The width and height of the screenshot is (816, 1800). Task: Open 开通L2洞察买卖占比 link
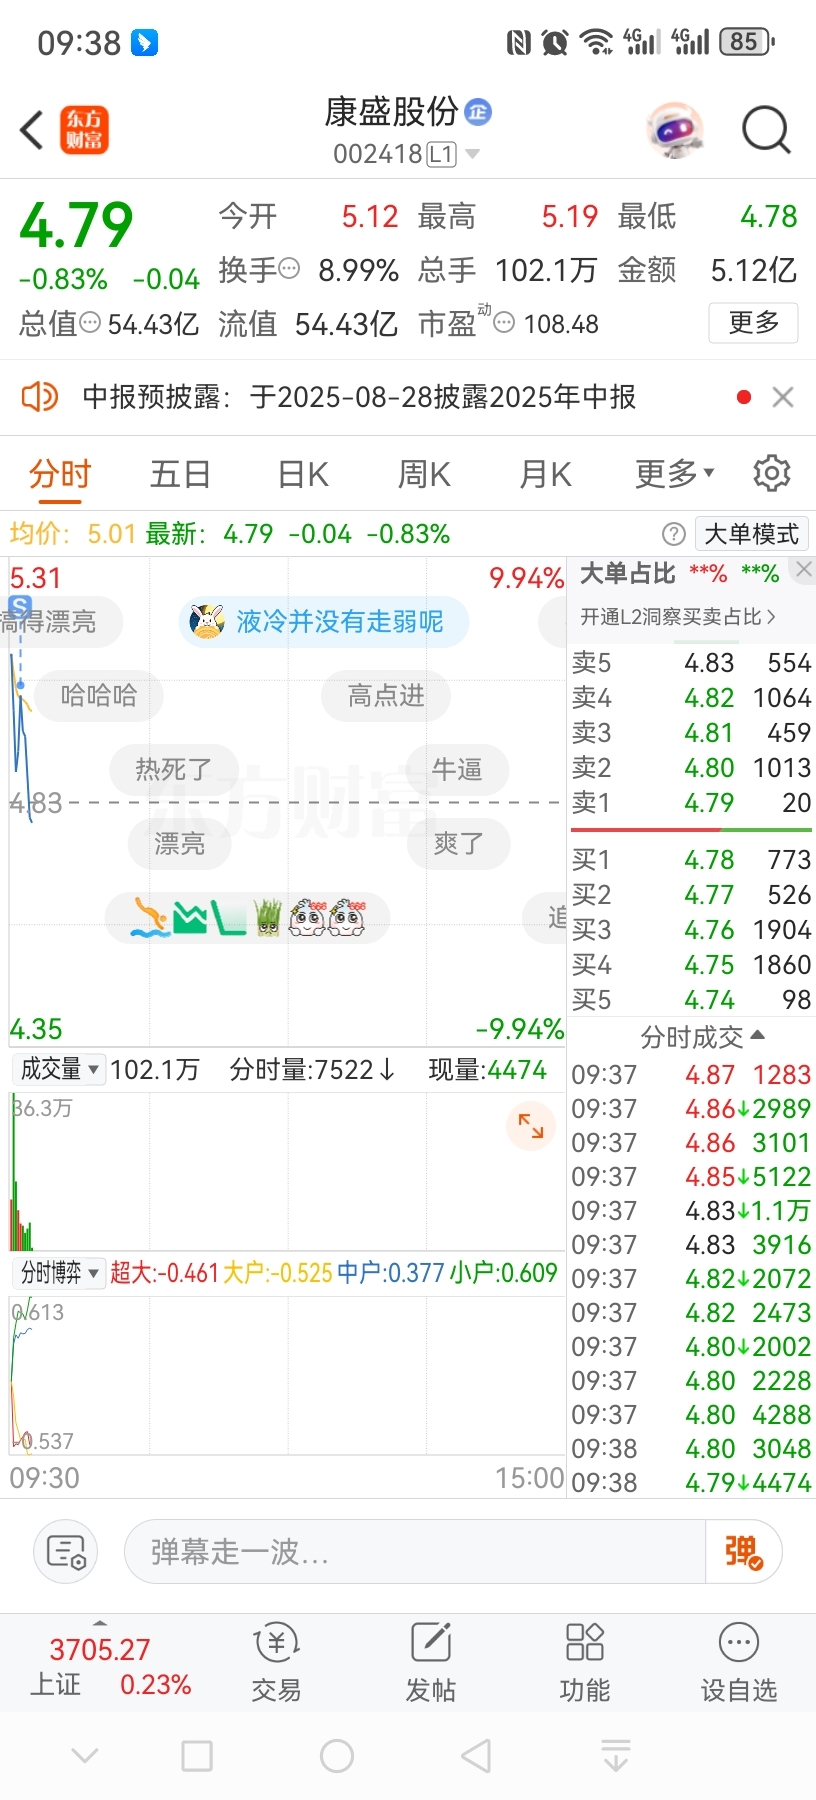678,617
